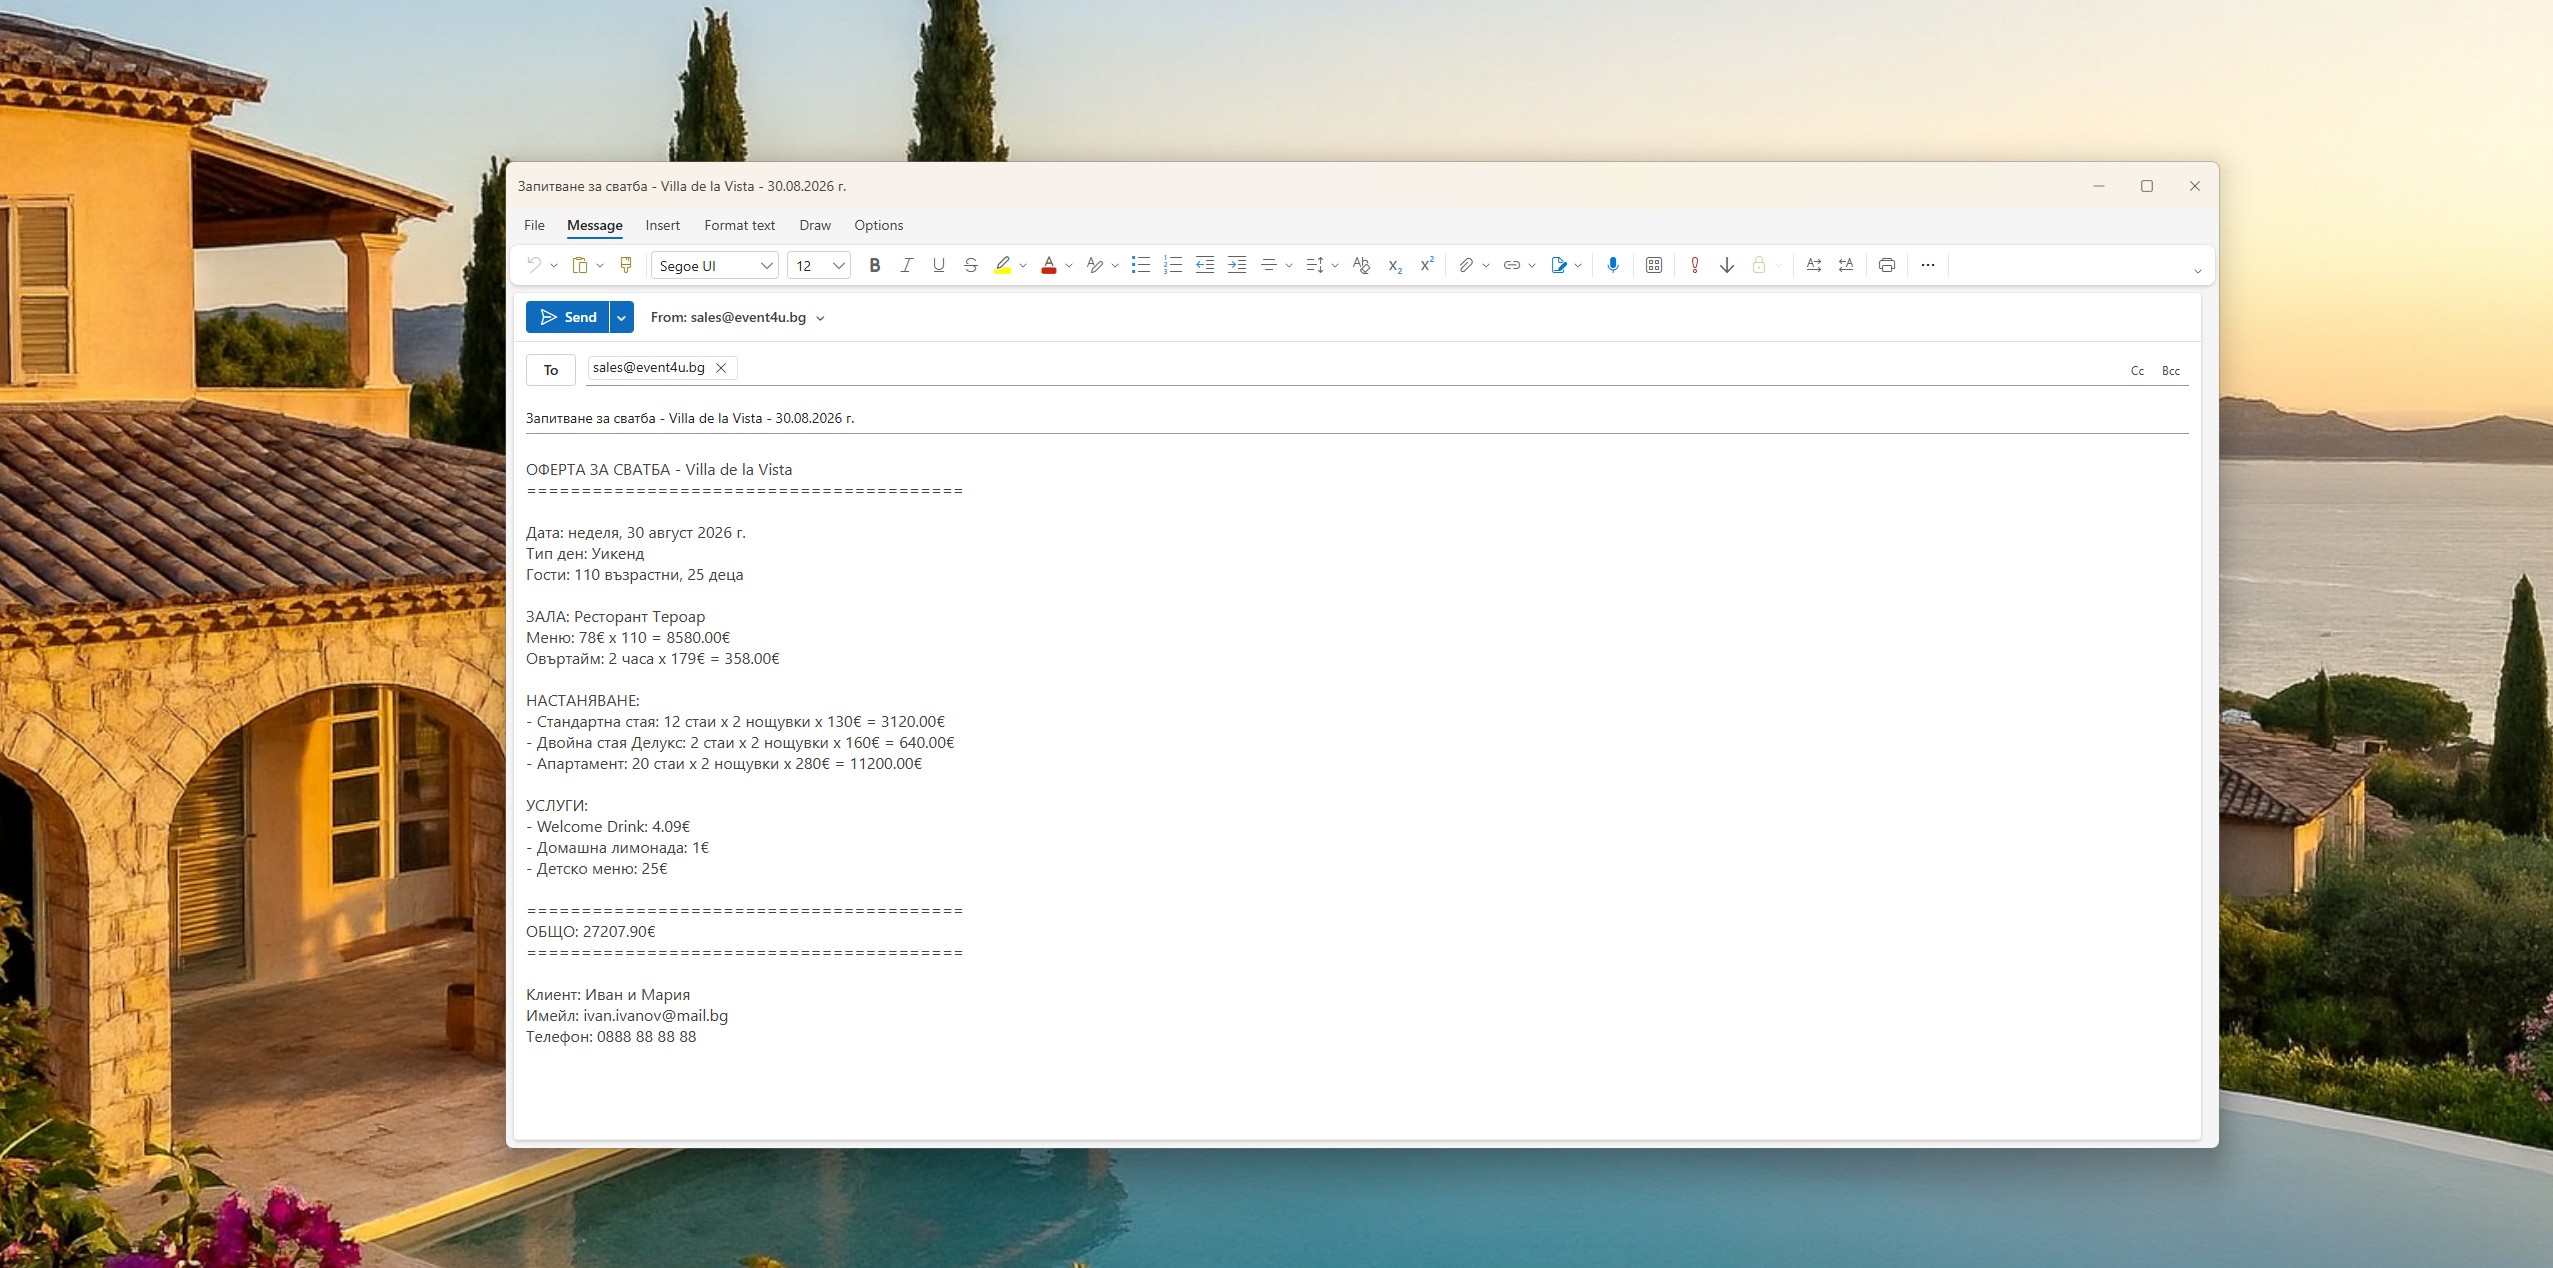Toggle strikethrough formatting
Image resolution: width=2553 pixels, height=1268 pixels.
pos(970,265)
